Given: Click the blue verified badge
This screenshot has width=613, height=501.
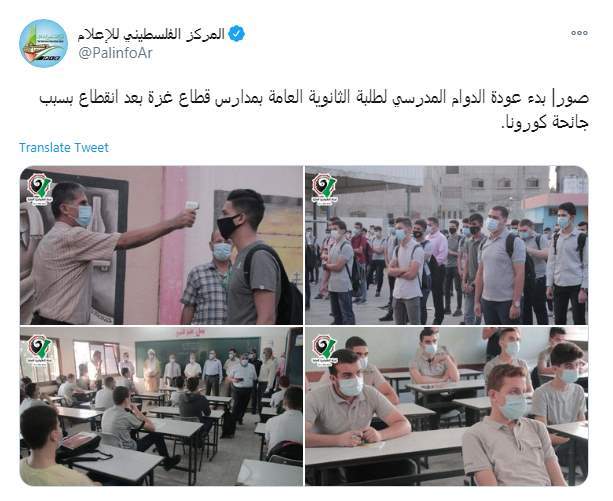Looking at the screenshot, I should (236, 34).
